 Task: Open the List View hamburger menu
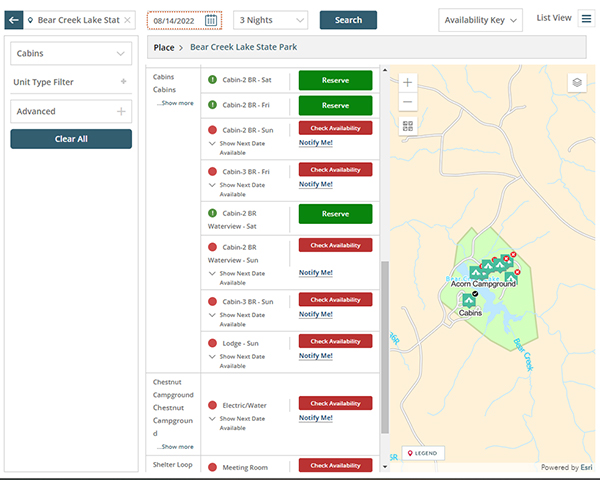[x=586, y=18]
